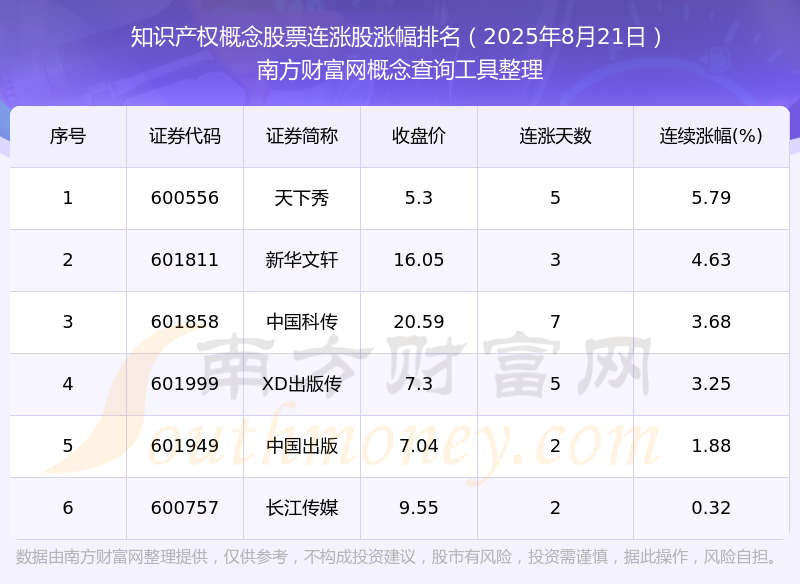Image resolution: width=800 pixels, height=584 pixels.
Task: Click closing price 7.04
Action: [419, 446]
